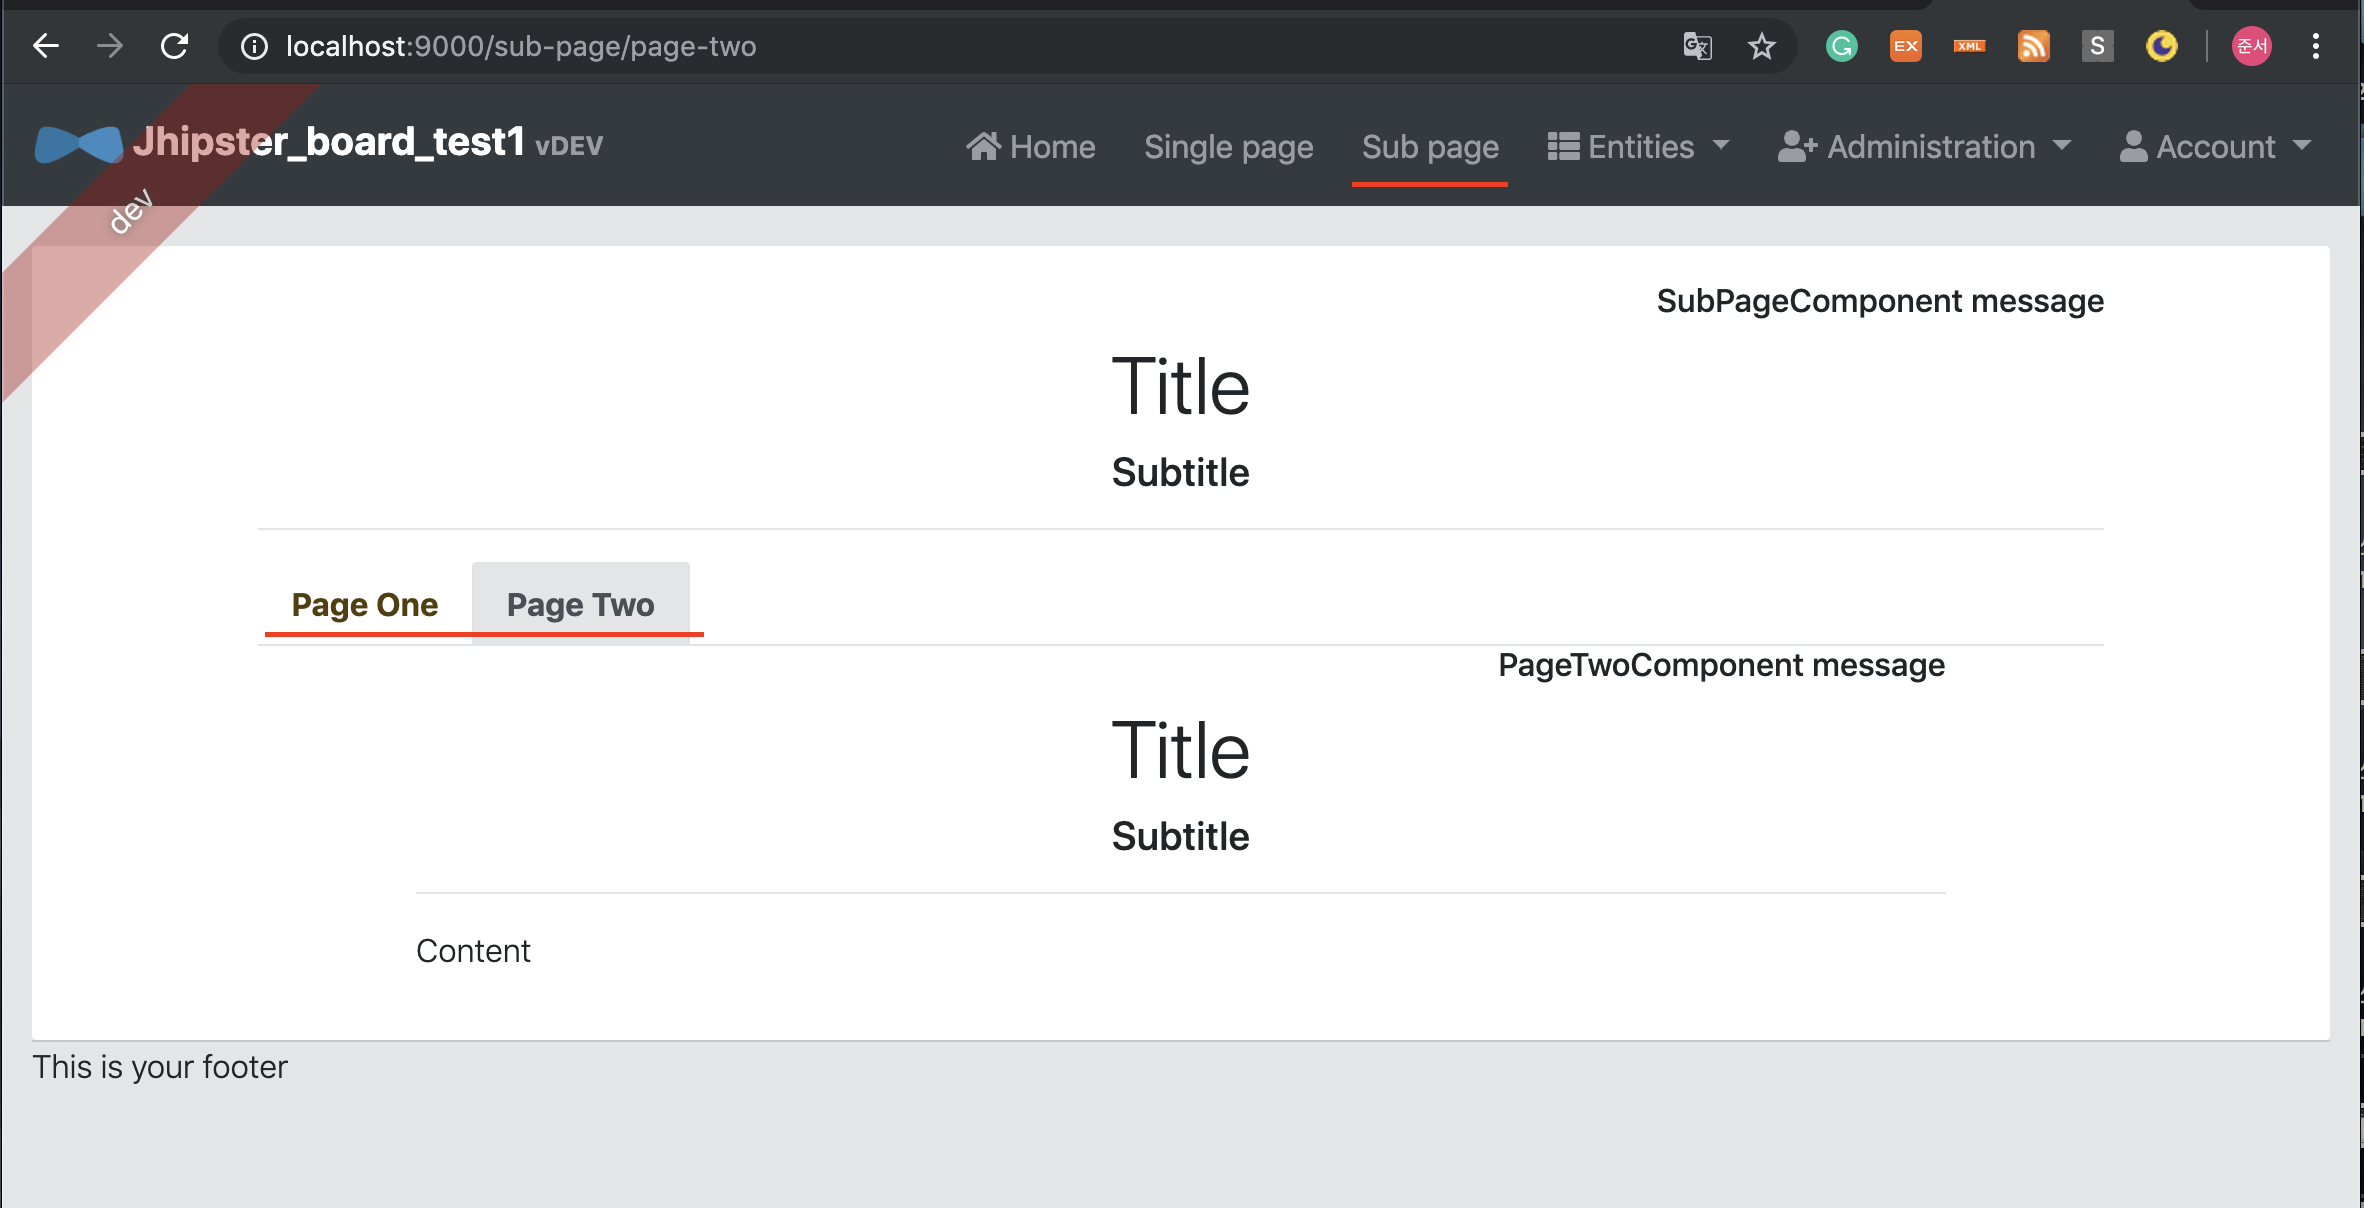Expand the Account dropdown menu
Viewport: 2364px width, 1208px height.
click(2218, 145)
